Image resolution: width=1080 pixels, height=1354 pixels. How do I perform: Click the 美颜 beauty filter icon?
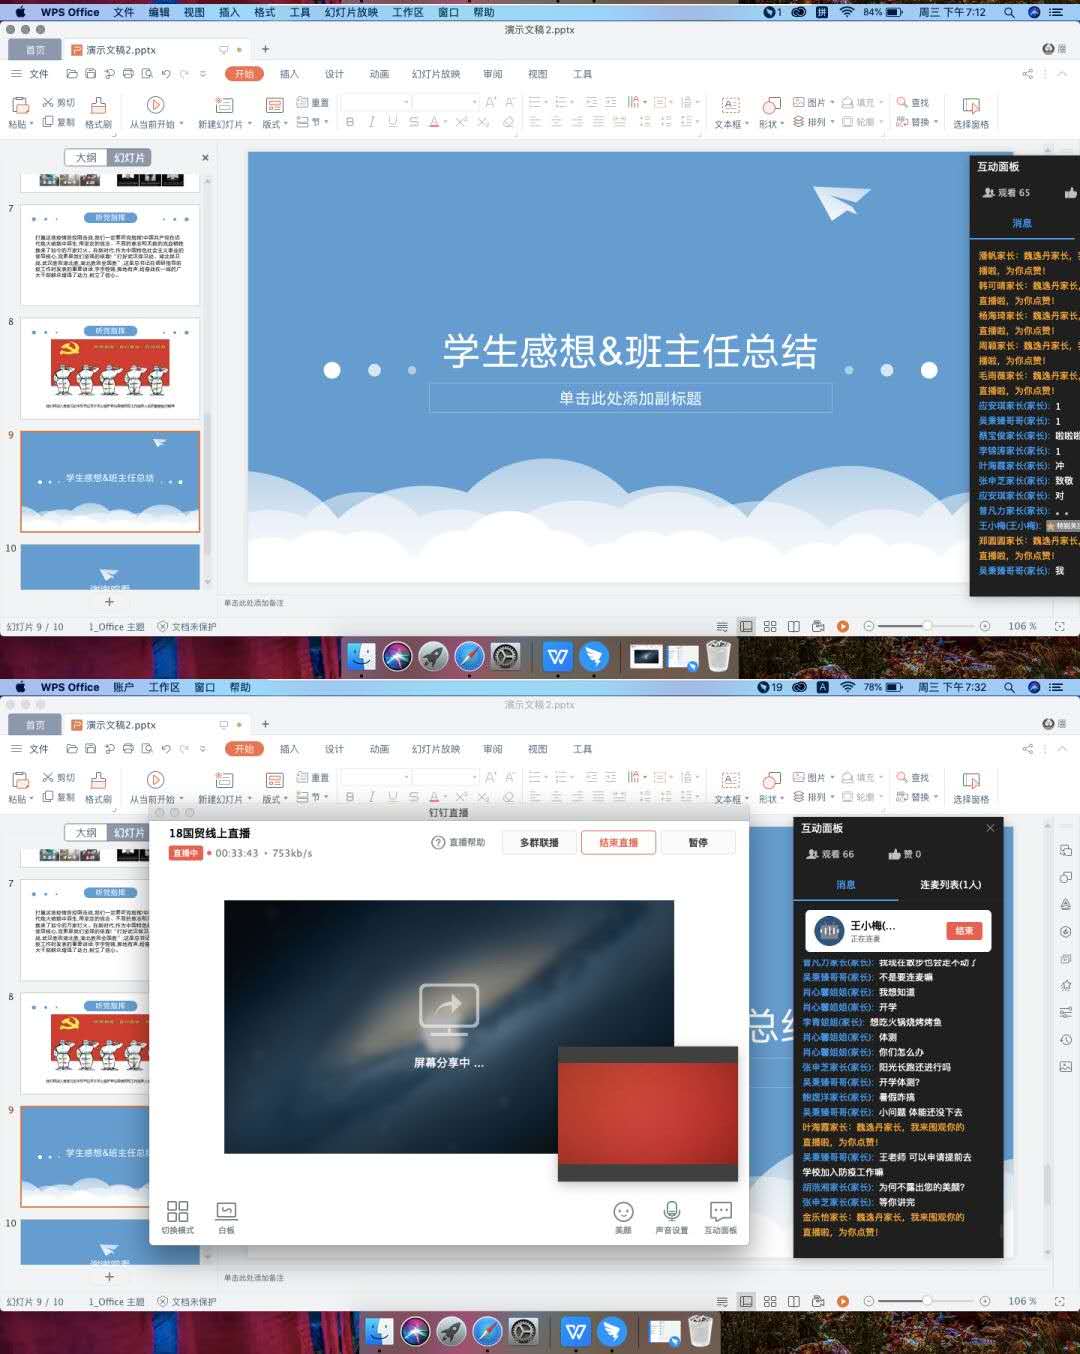[623, 1212]
